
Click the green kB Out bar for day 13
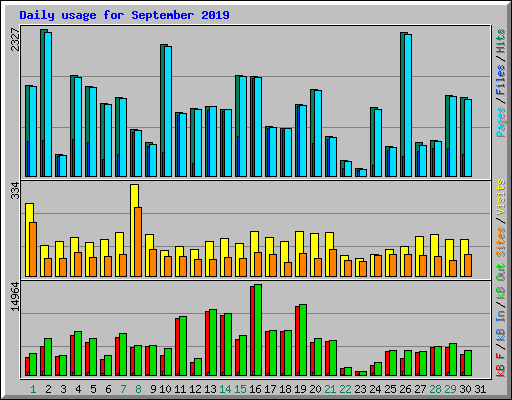[213, 343]
